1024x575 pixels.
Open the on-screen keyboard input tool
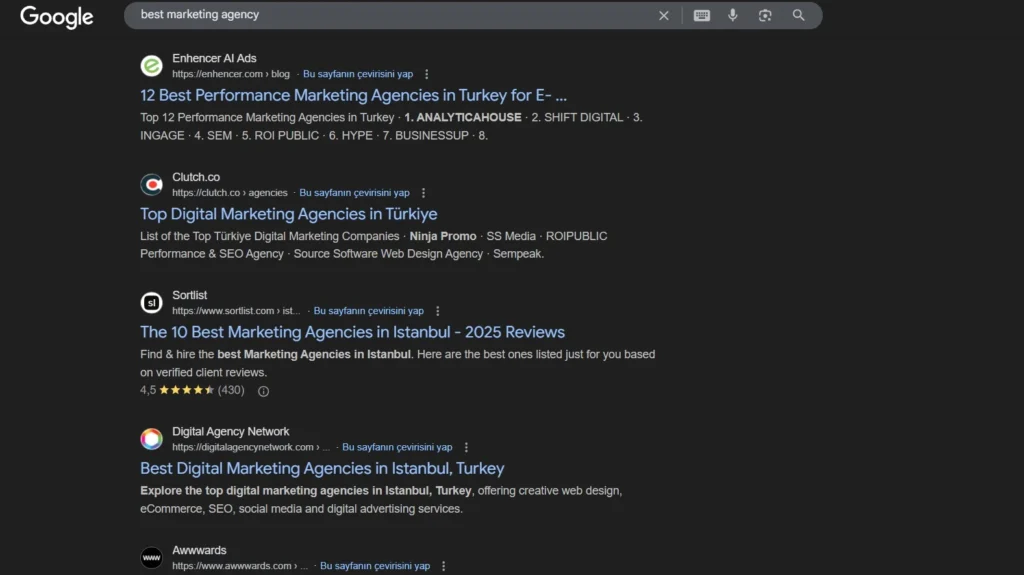pos(701,15)
